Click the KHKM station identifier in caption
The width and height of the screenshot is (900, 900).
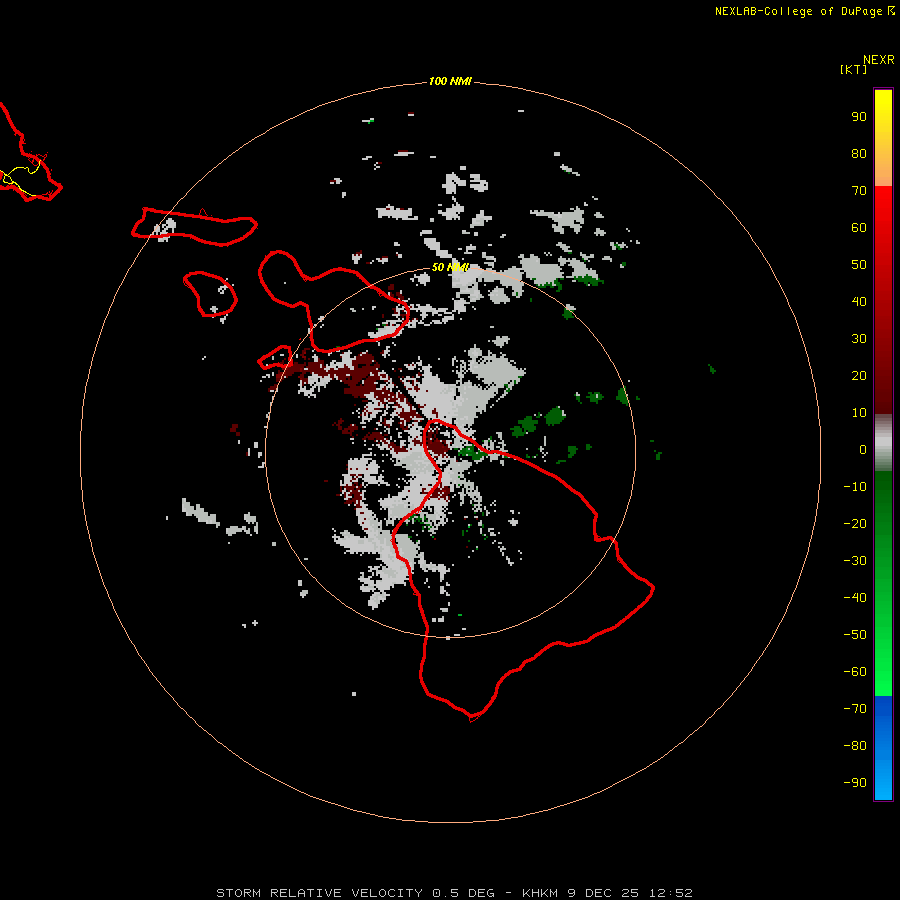(540, 893)
